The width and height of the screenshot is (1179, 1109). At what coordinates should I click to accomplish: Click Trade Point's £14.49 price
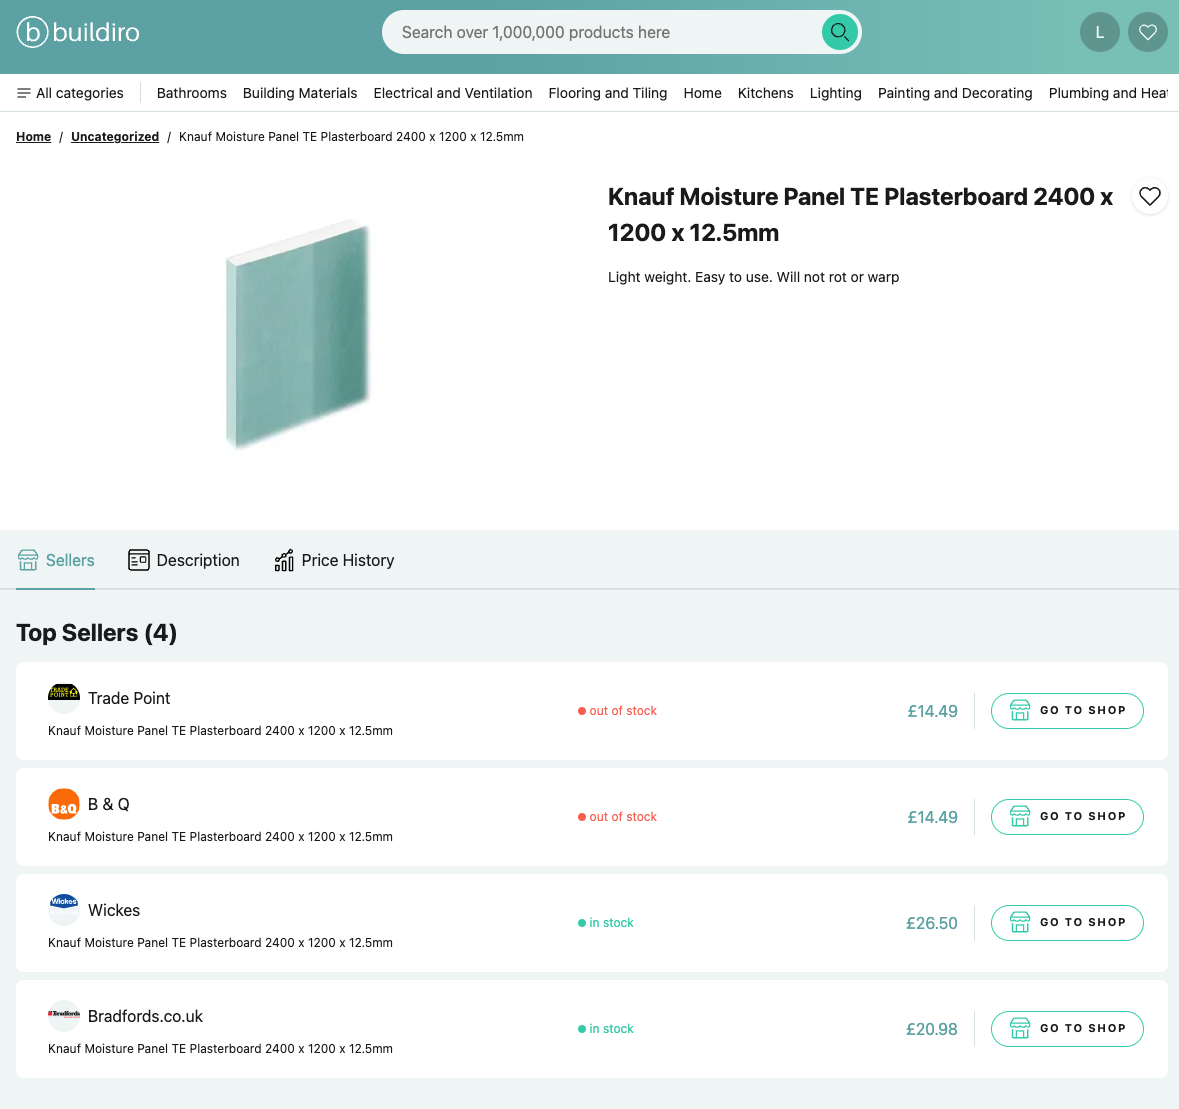click(932, 711)
